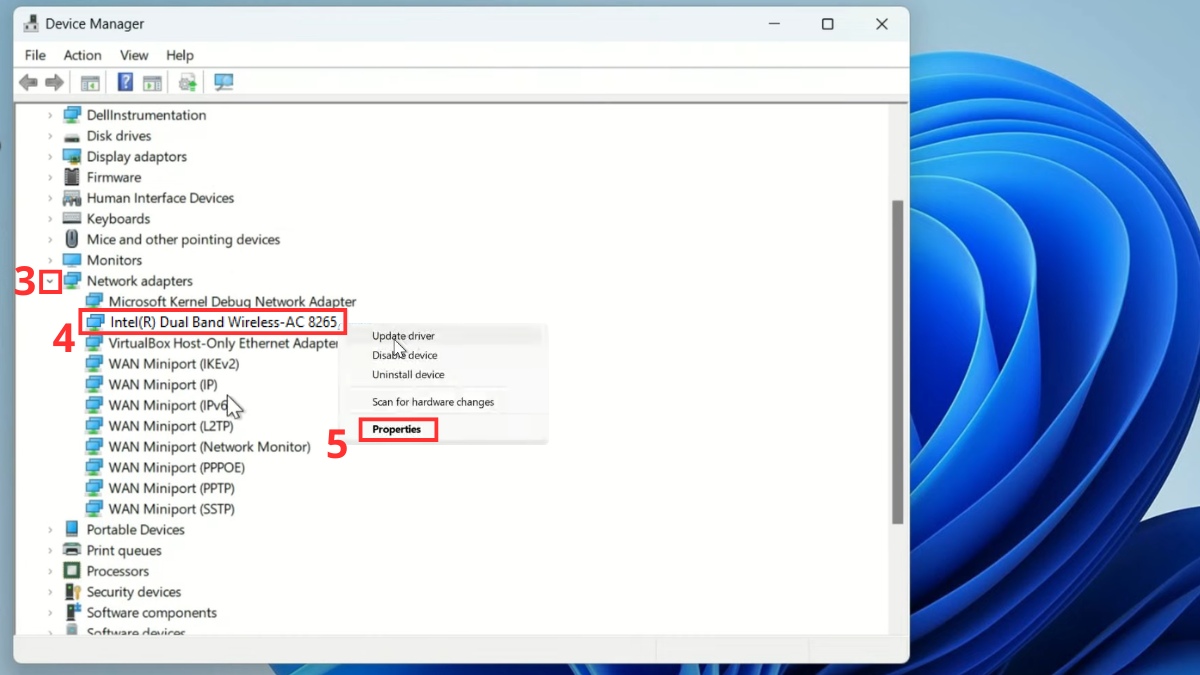The height and width of the screenshot is (675, 1200).
Task: Click the Microsoft Kernel Debug Network Adapter icon
Action: coord(94,301)
